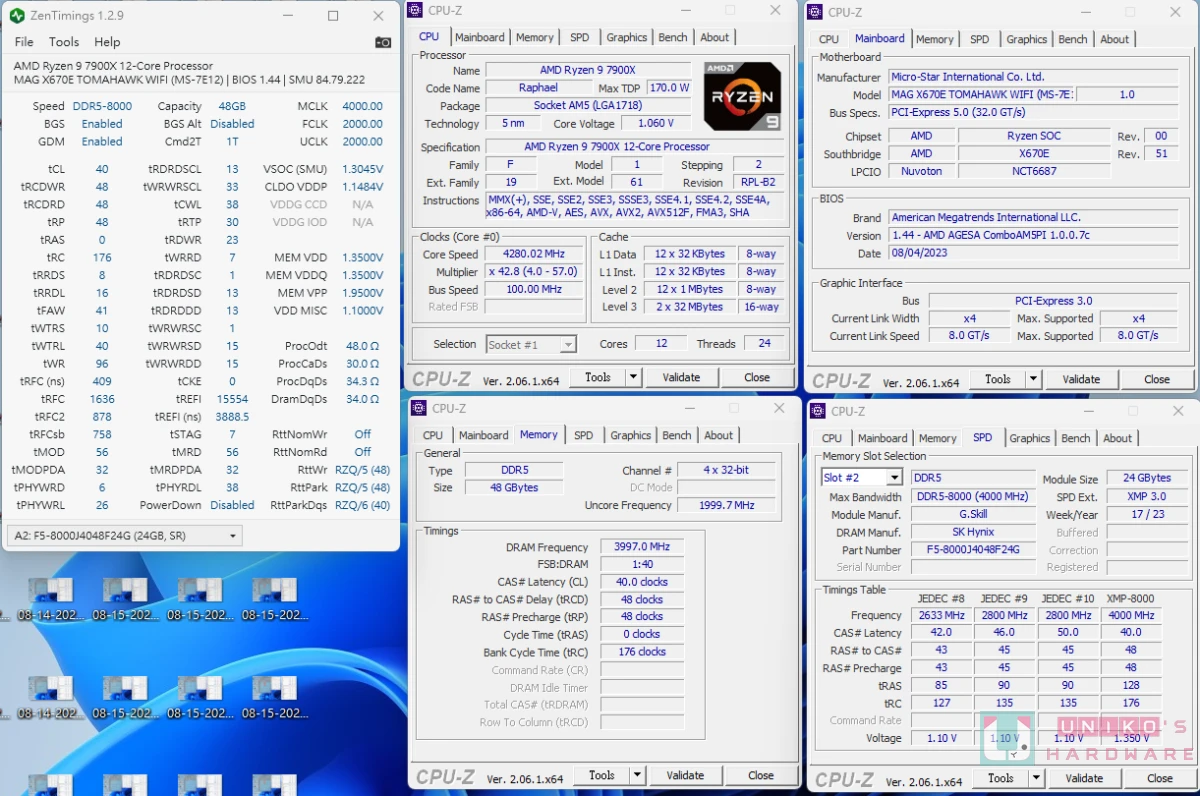Open the Bench tab in the SPD window
This screenshot has height=796, width=1200.
tap(1076, 438)
